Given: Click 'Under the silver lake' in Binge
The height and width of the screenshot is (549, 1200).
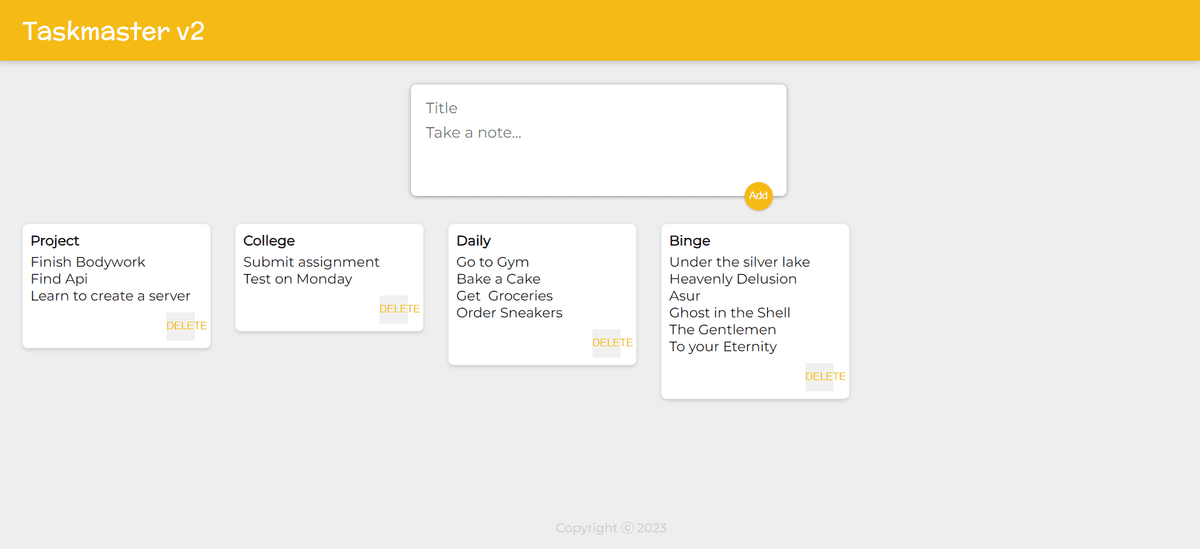Looking at the screenshot, I should 739,262.
